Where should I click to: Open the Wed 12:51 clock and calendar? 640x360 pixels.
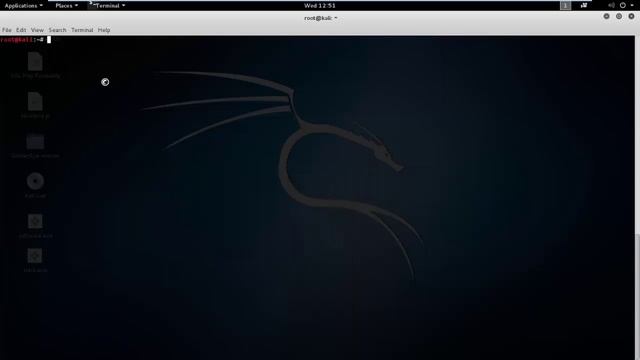(x=320, y=6)
